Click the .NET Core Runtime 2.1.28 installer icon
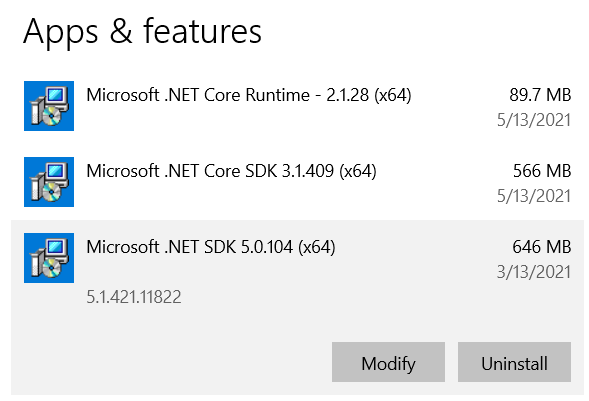The width and height of the screenshot is (589, 401). (49, 106)
